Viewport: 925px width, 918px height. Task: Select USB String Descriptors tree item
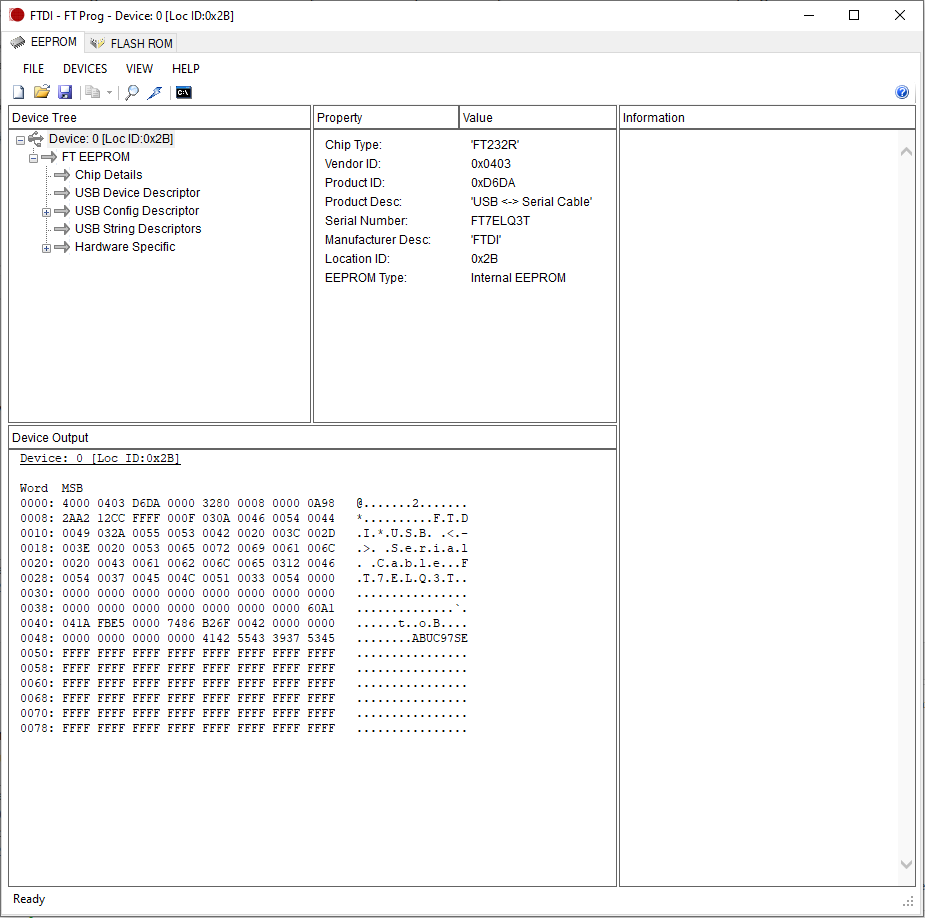(x=138, y=229)
